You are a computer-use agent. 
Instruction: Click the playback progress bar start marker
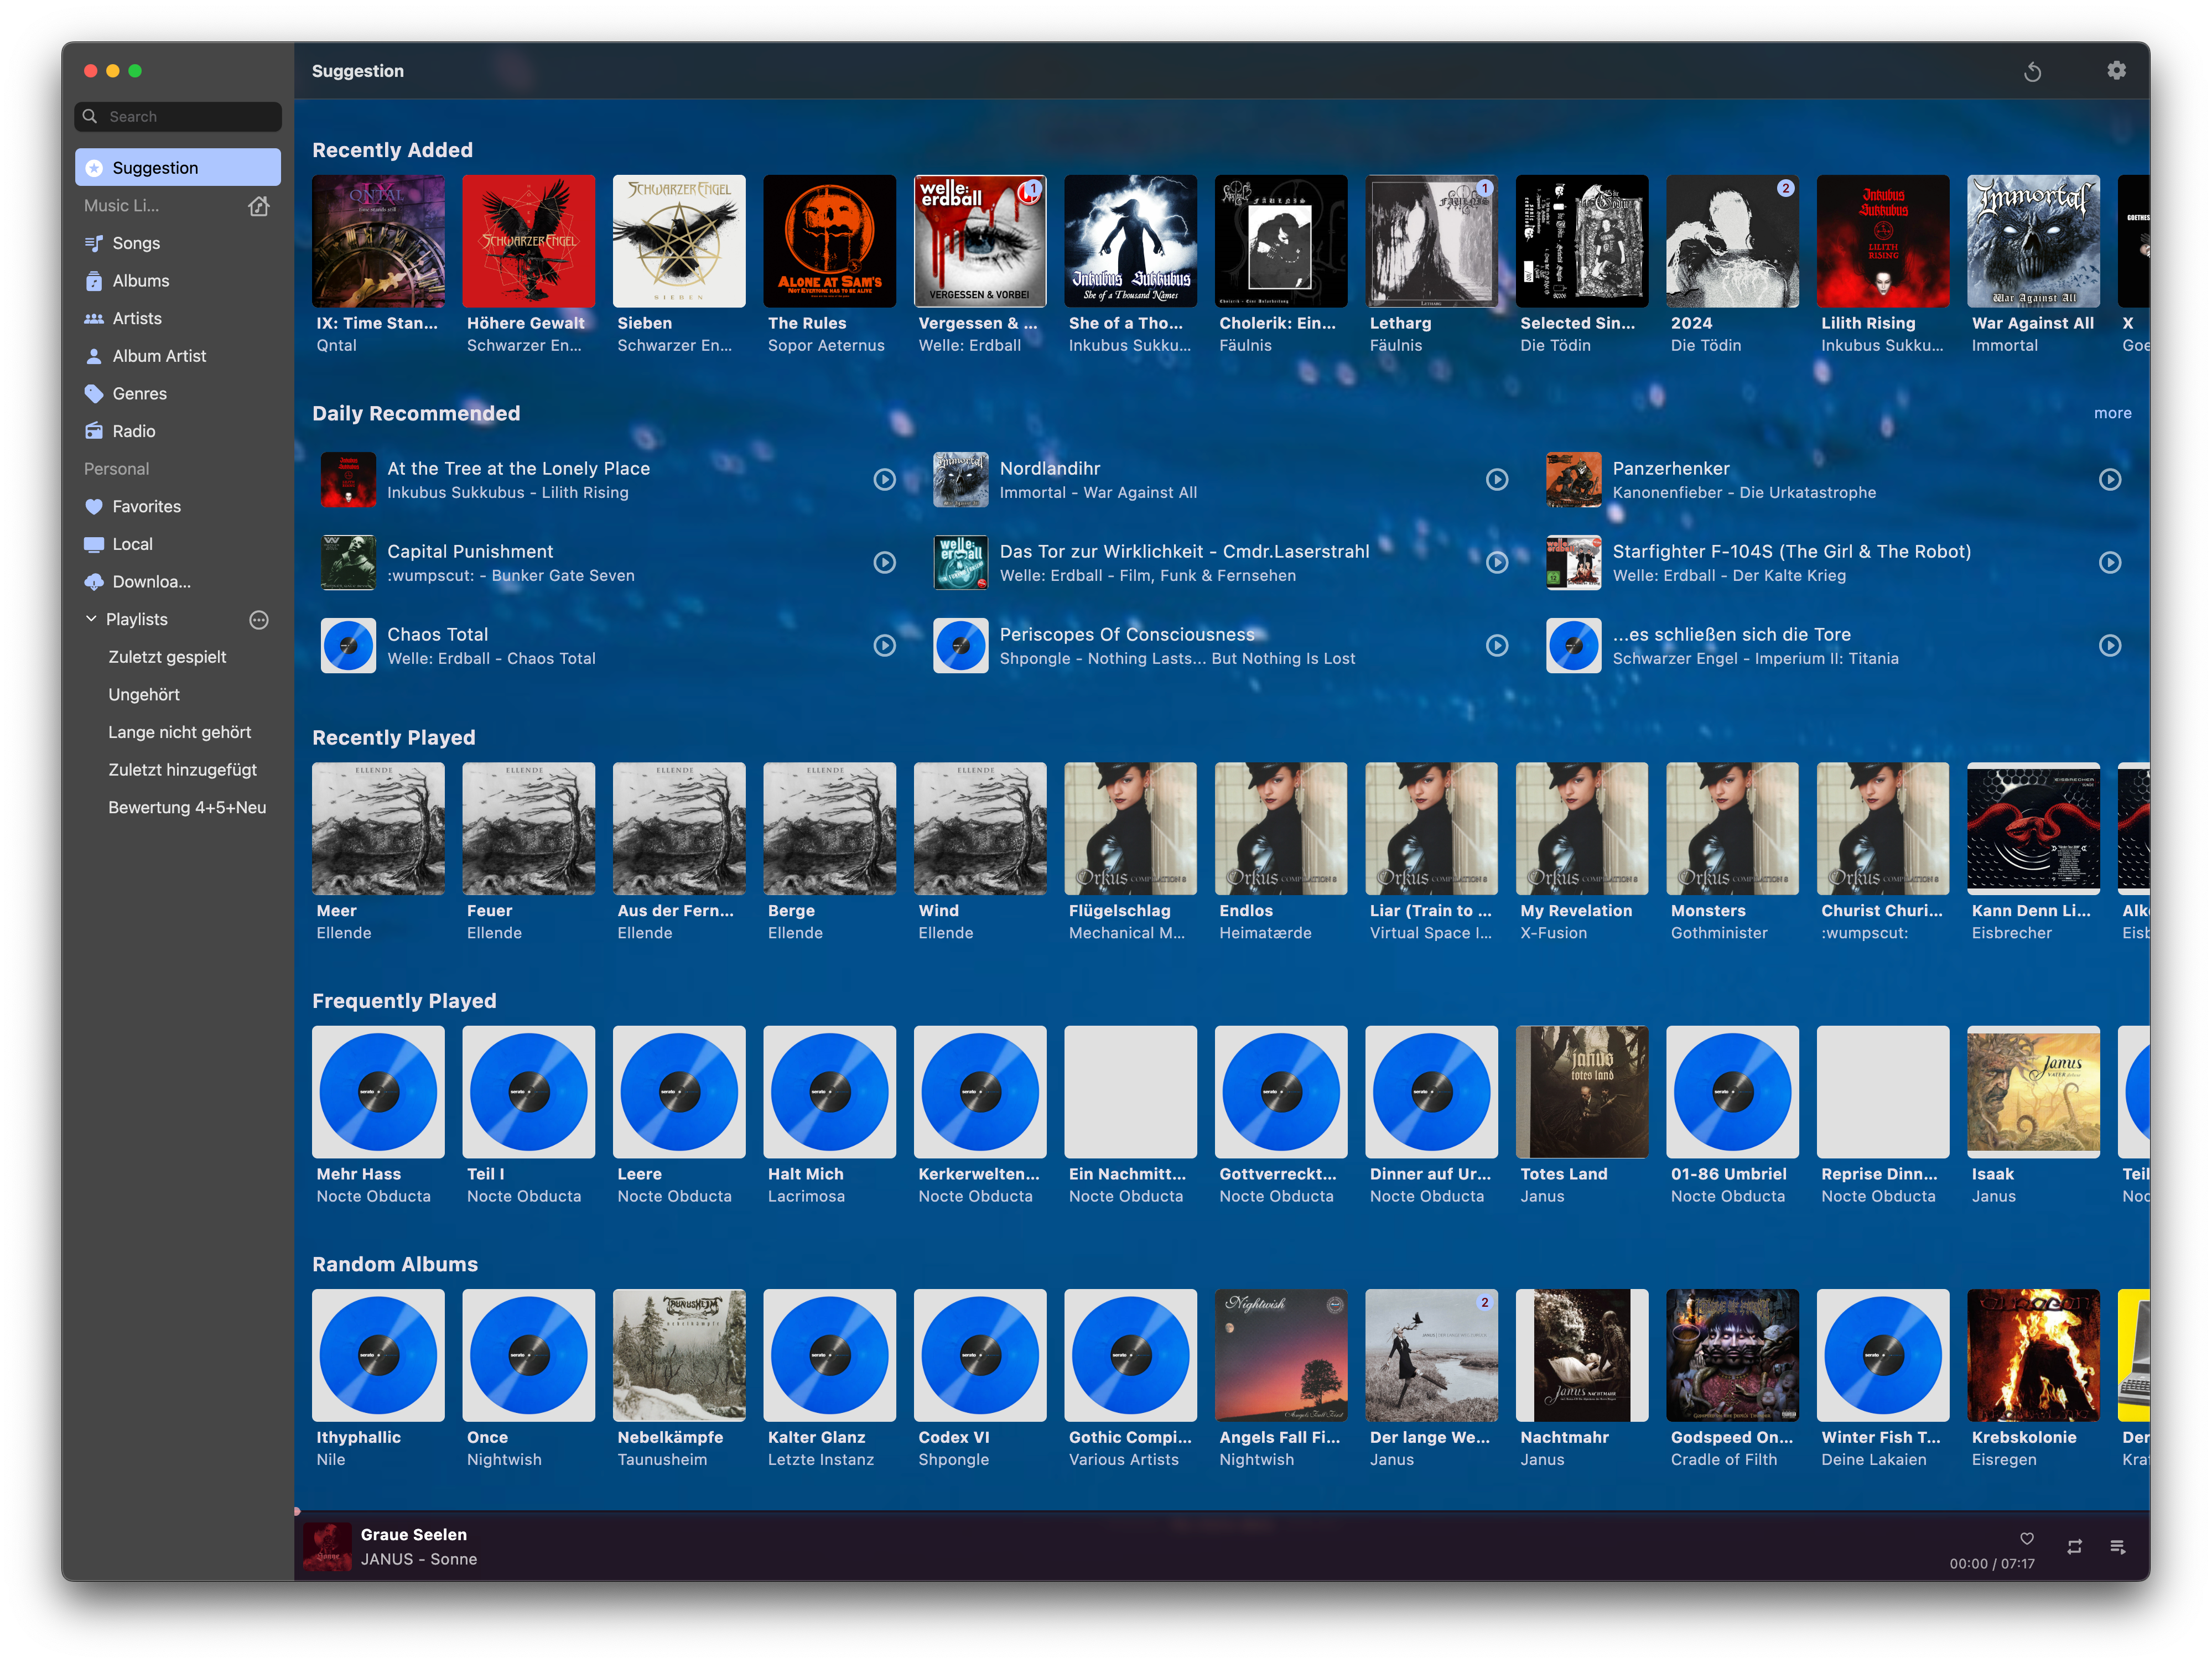point(297,1511)
